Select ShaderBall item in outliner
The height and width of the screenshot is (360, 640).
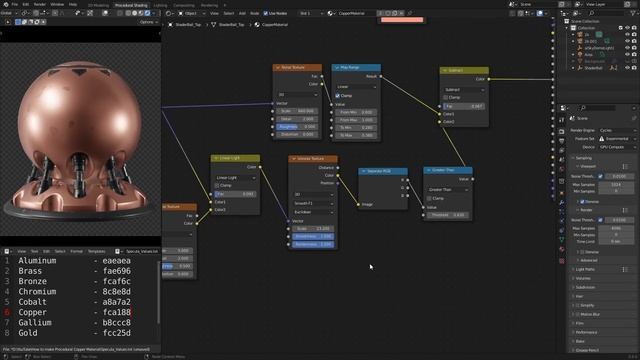593,68
